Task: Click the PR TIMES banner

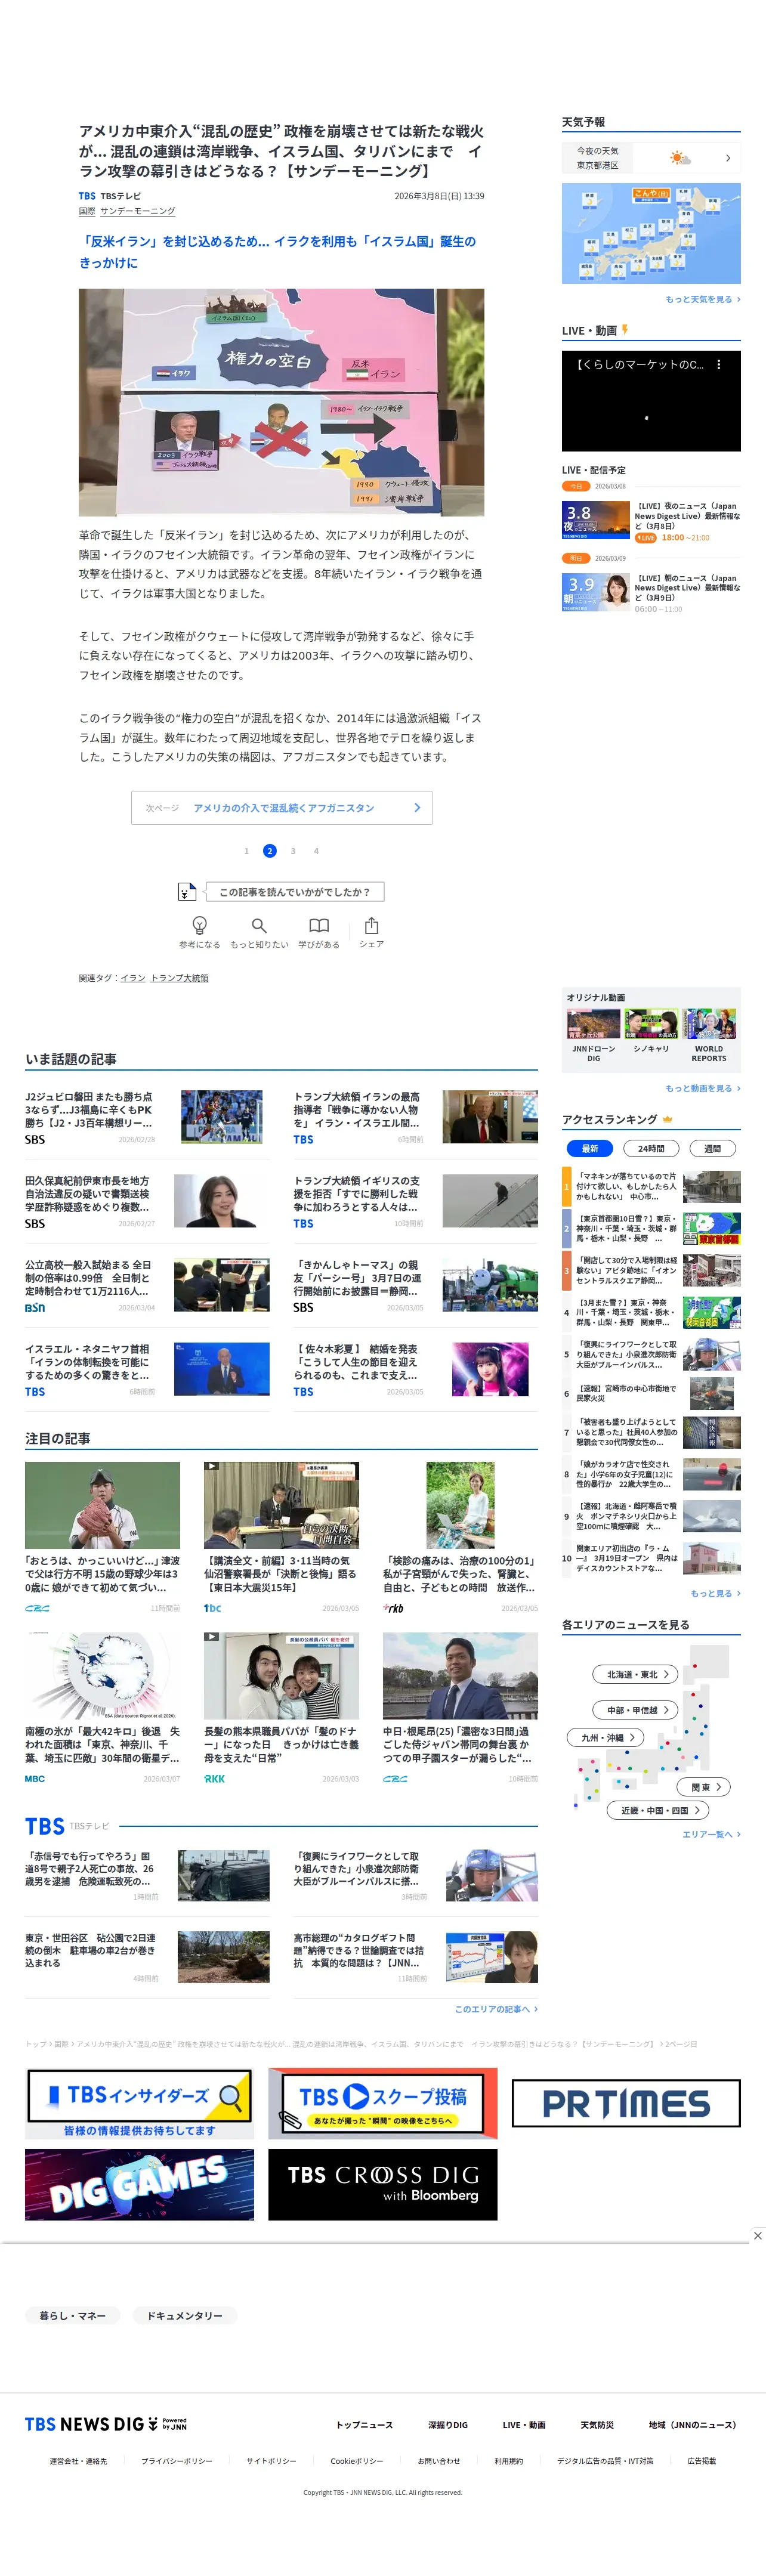Action: [626, 2103]
